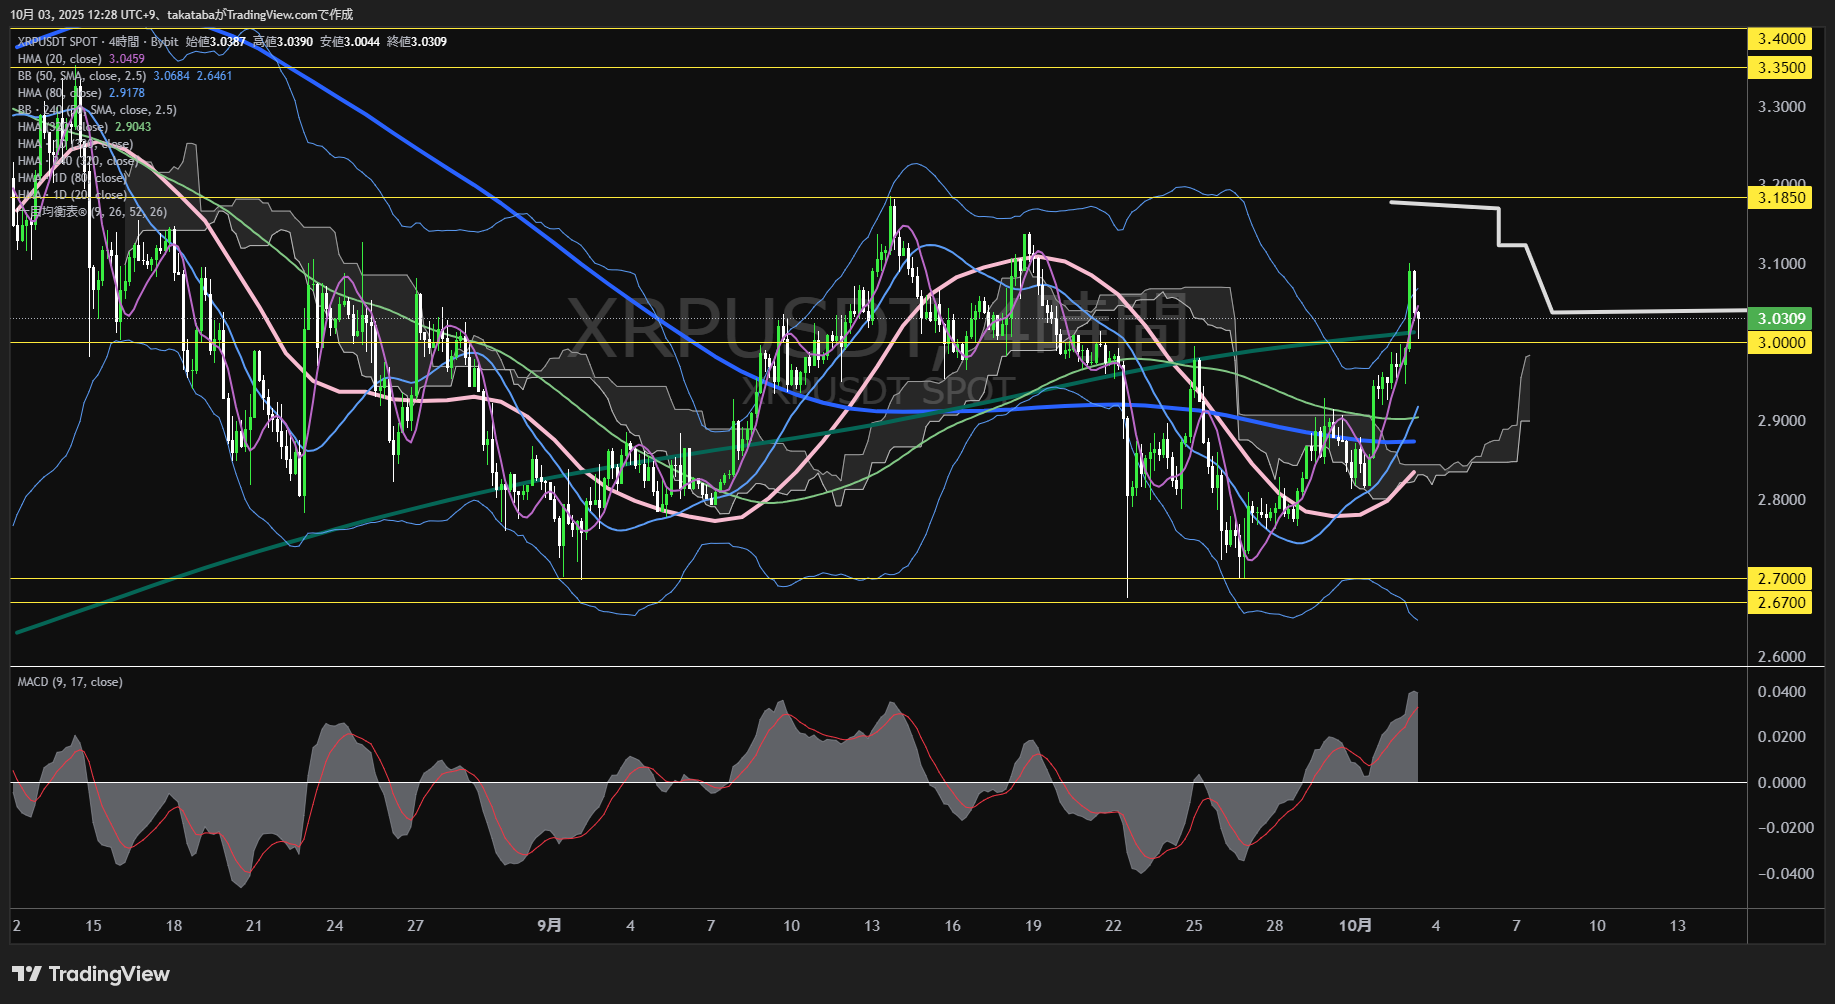Click the TradingView logo icon

[26, 974]
